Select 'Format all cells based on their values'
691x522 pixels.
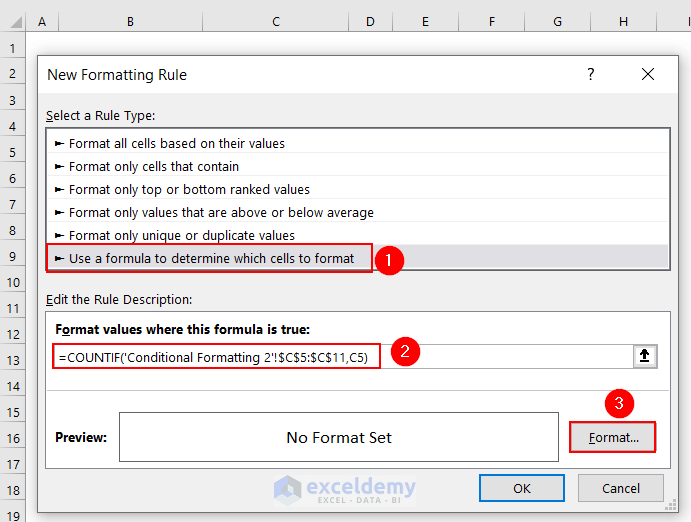(x=176, y=143)
